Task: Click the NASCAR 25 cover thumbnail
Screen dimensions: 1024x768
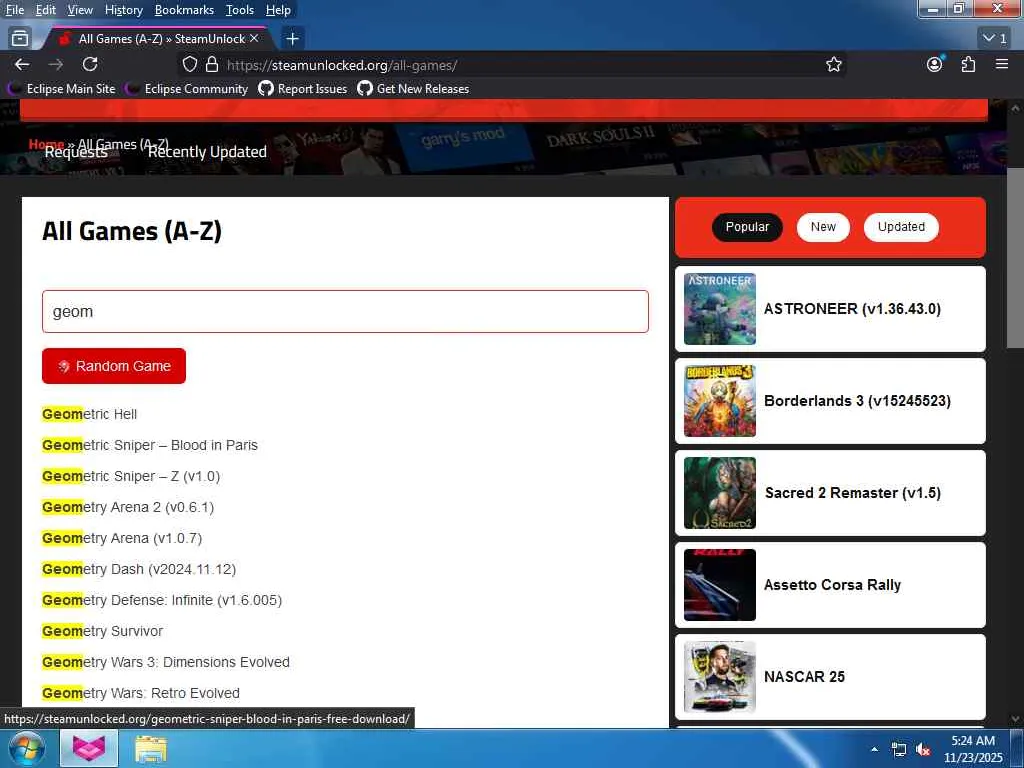Action: (720, 677)
